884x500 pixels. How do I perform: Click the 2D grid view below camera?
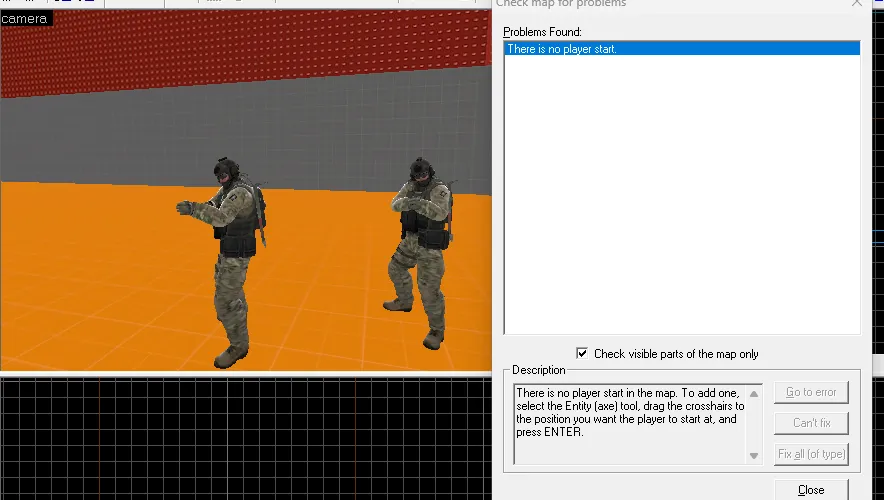pyautogui.click(x=246, y=439)
